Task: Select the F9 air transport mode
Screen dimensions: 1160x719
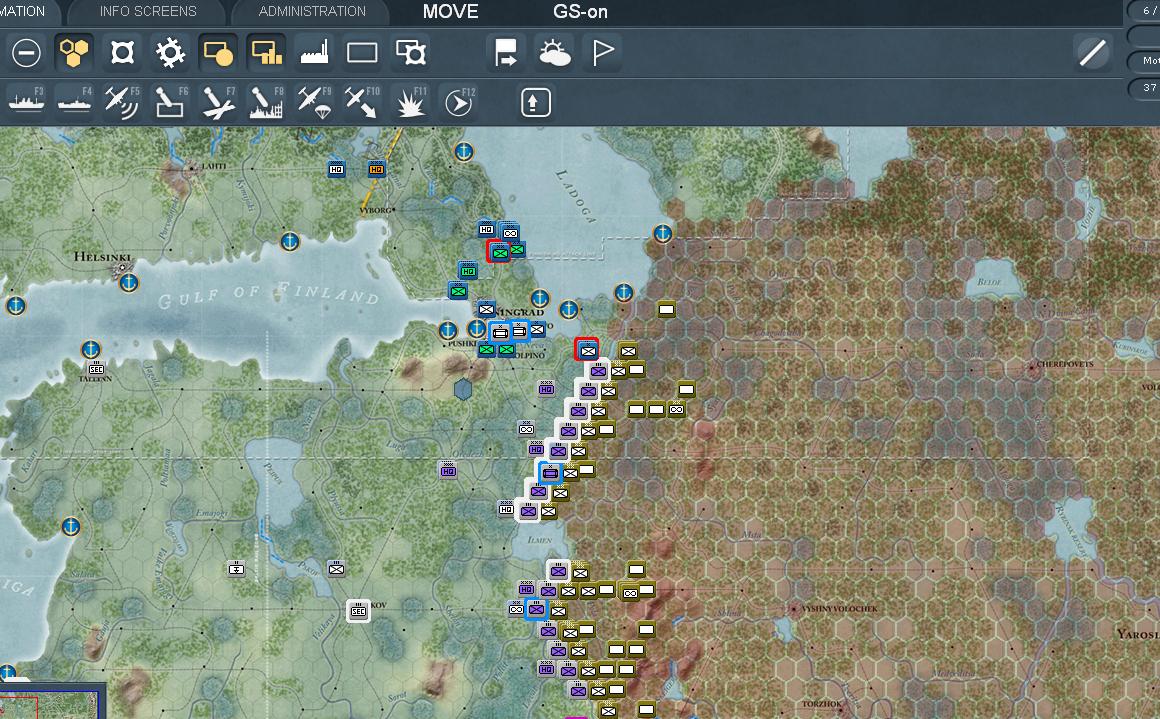Action: click(314, 102)
